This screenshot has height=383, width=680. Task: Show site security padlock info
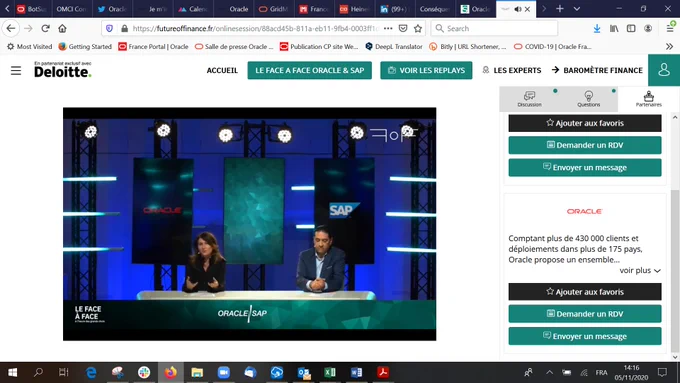pos(124,28)
